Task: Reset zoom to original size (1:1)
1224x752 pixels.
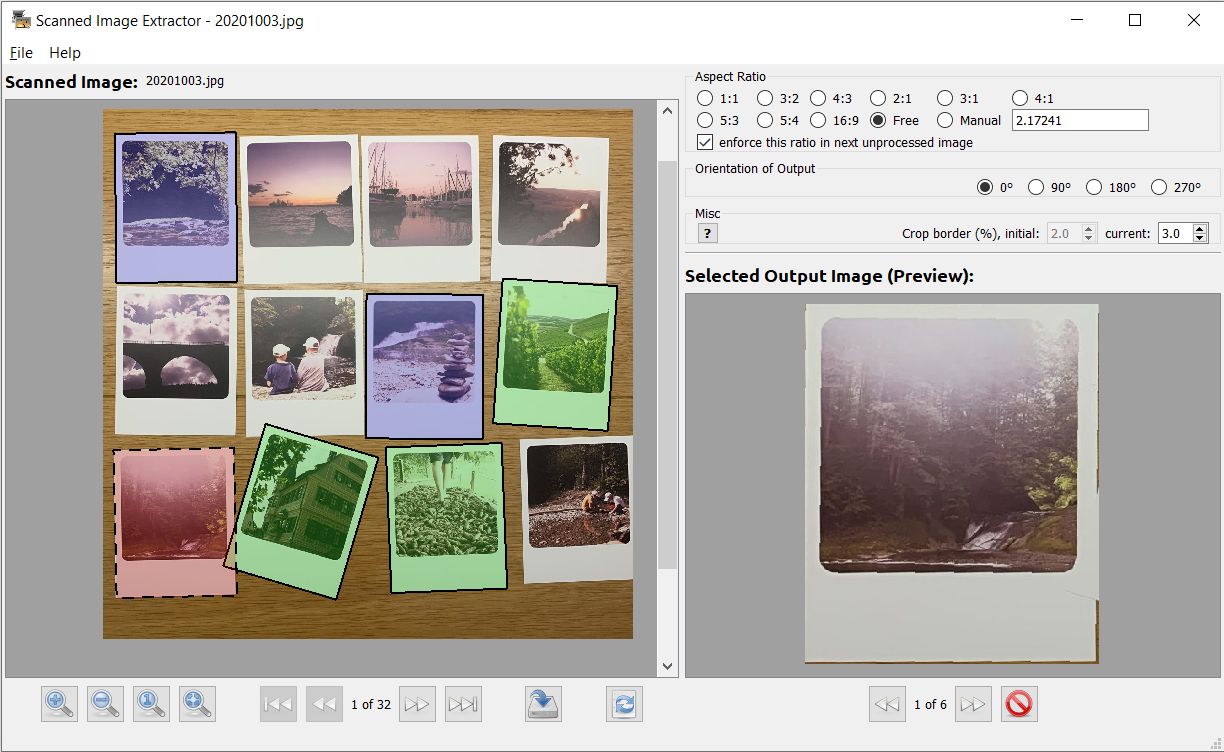Action: [x=152, y=704]
